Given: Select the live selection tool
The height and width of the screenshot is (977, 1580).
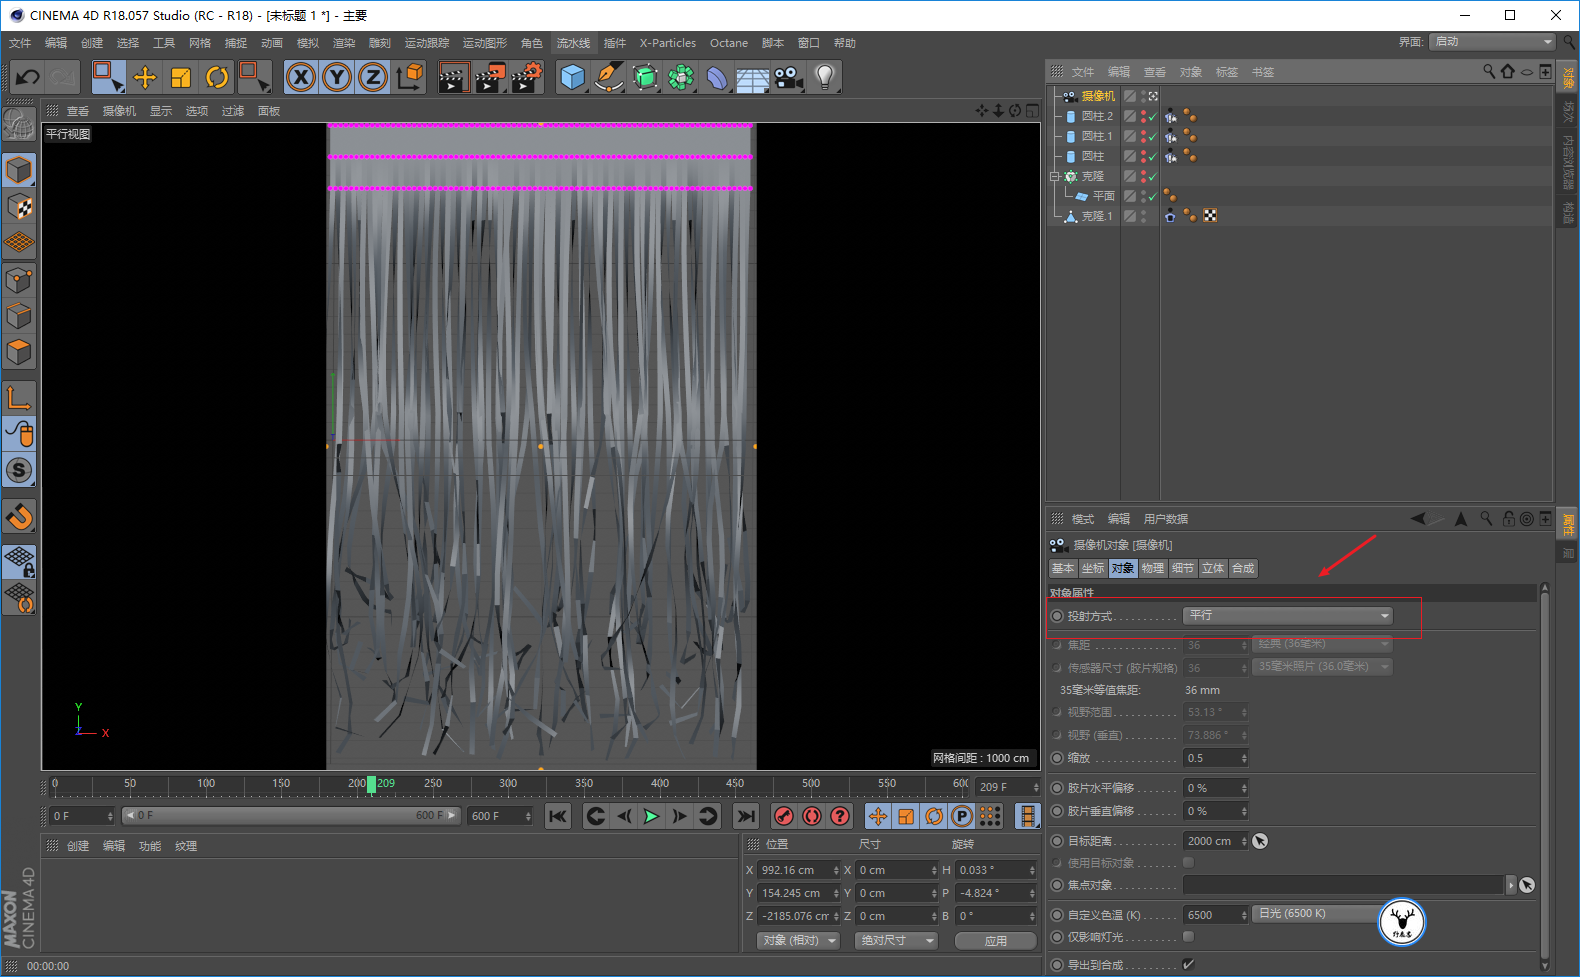Looking at the screenshot, I should click(108, 77).
